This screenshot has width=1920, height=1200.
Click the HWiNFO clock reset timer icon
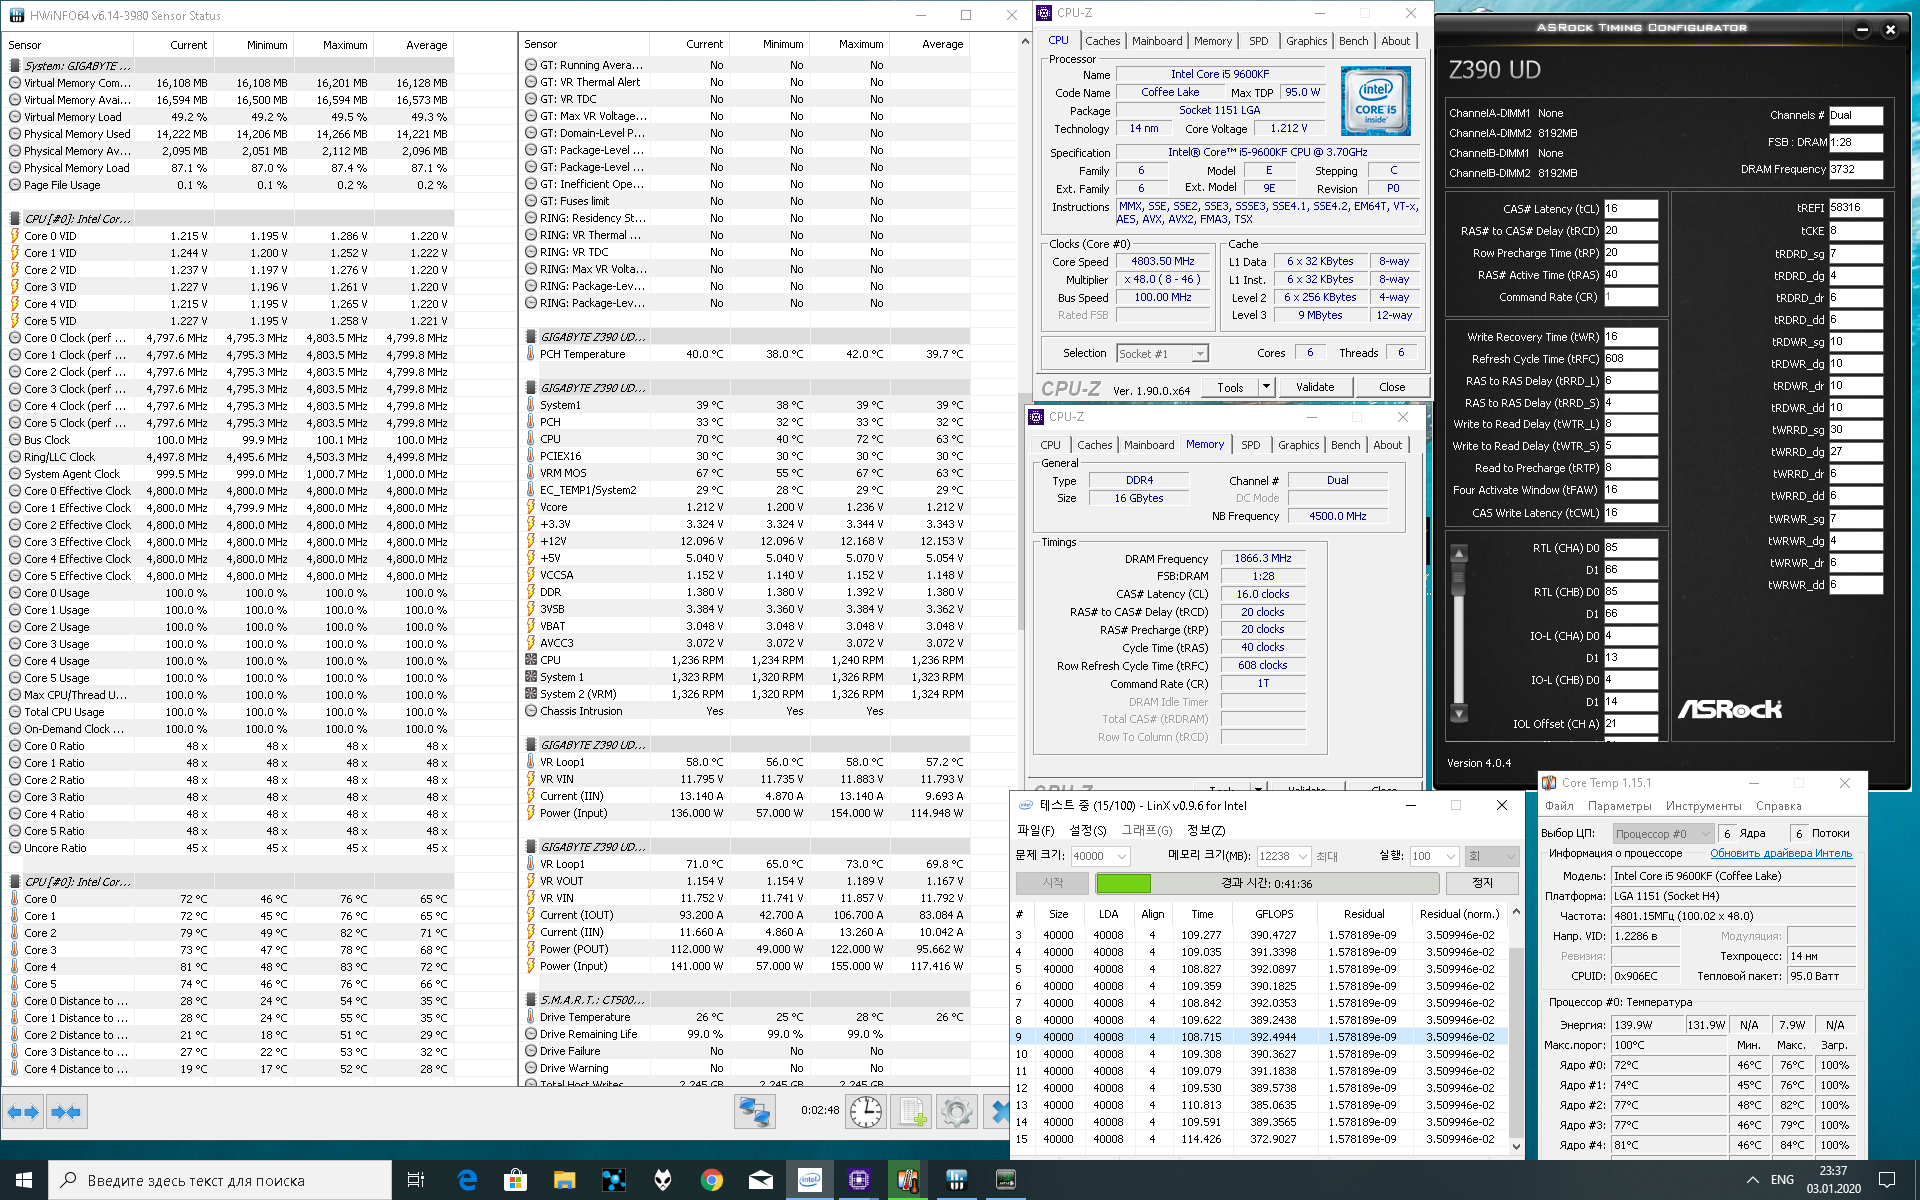point(866,1112)
